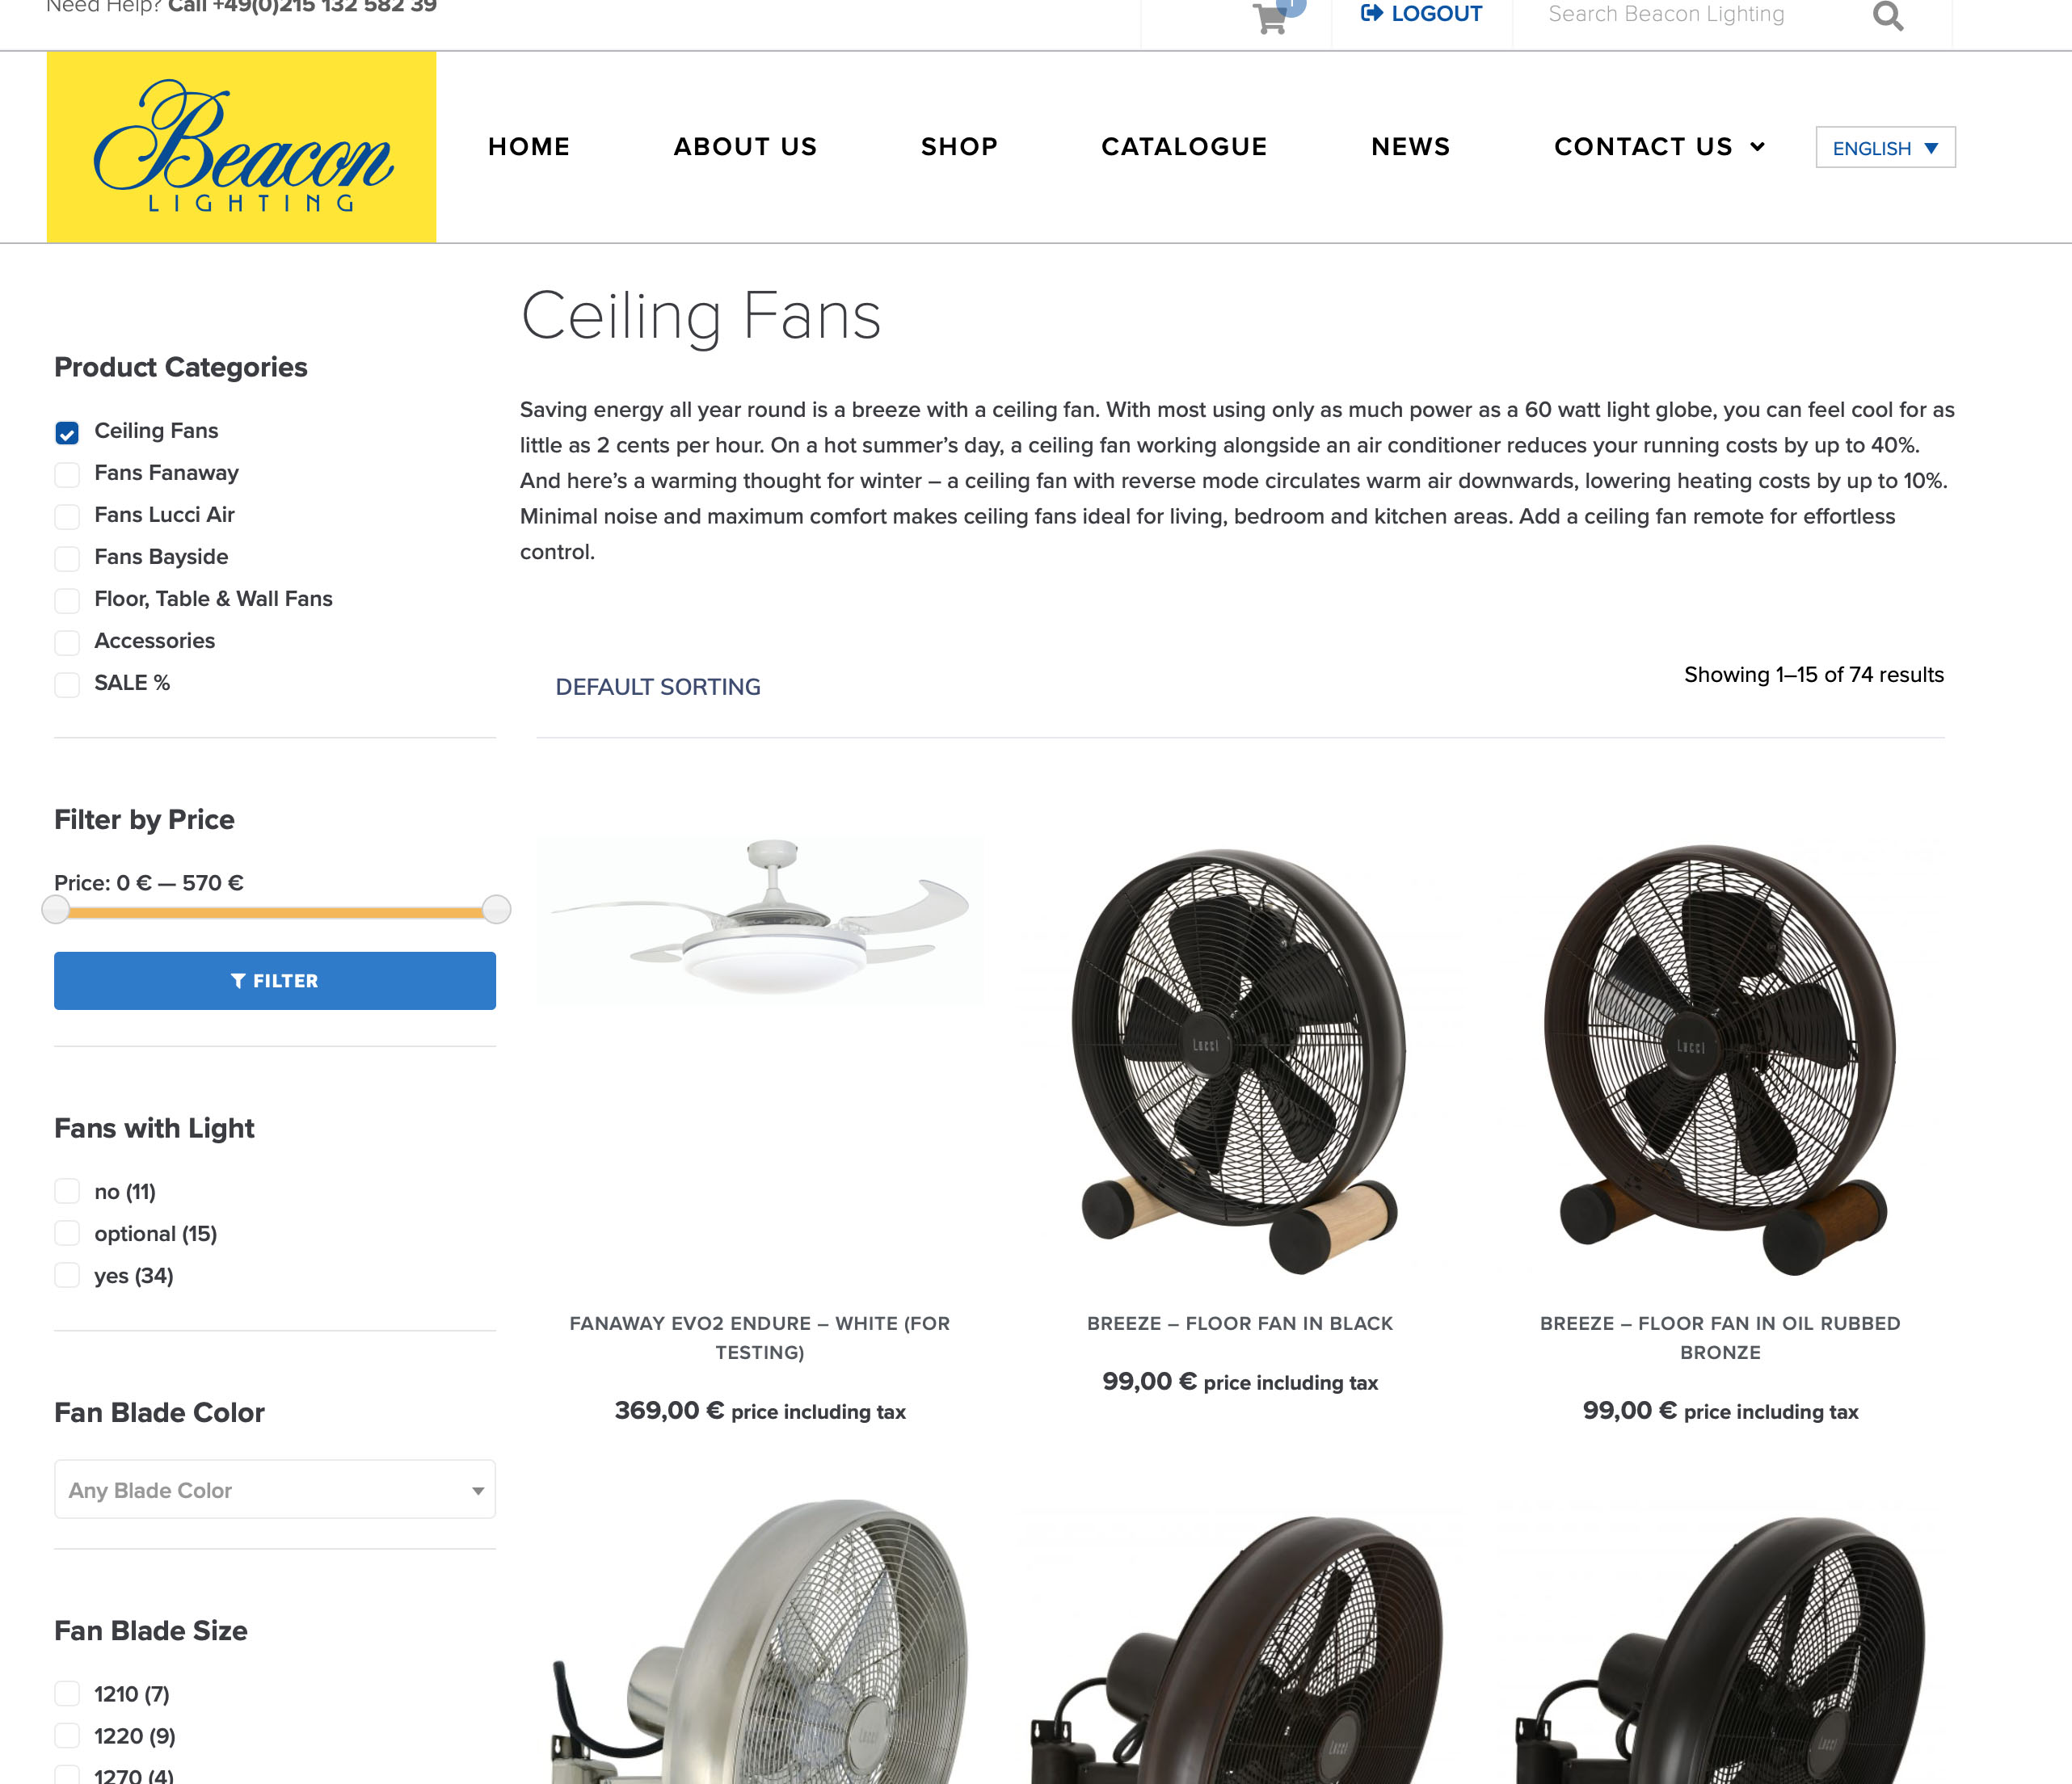Image resolution: width=2072 pixels, height=1784 pixels.
Task: Toggle the Ceiling Fans category checkbox
Action: pos(67,430)
